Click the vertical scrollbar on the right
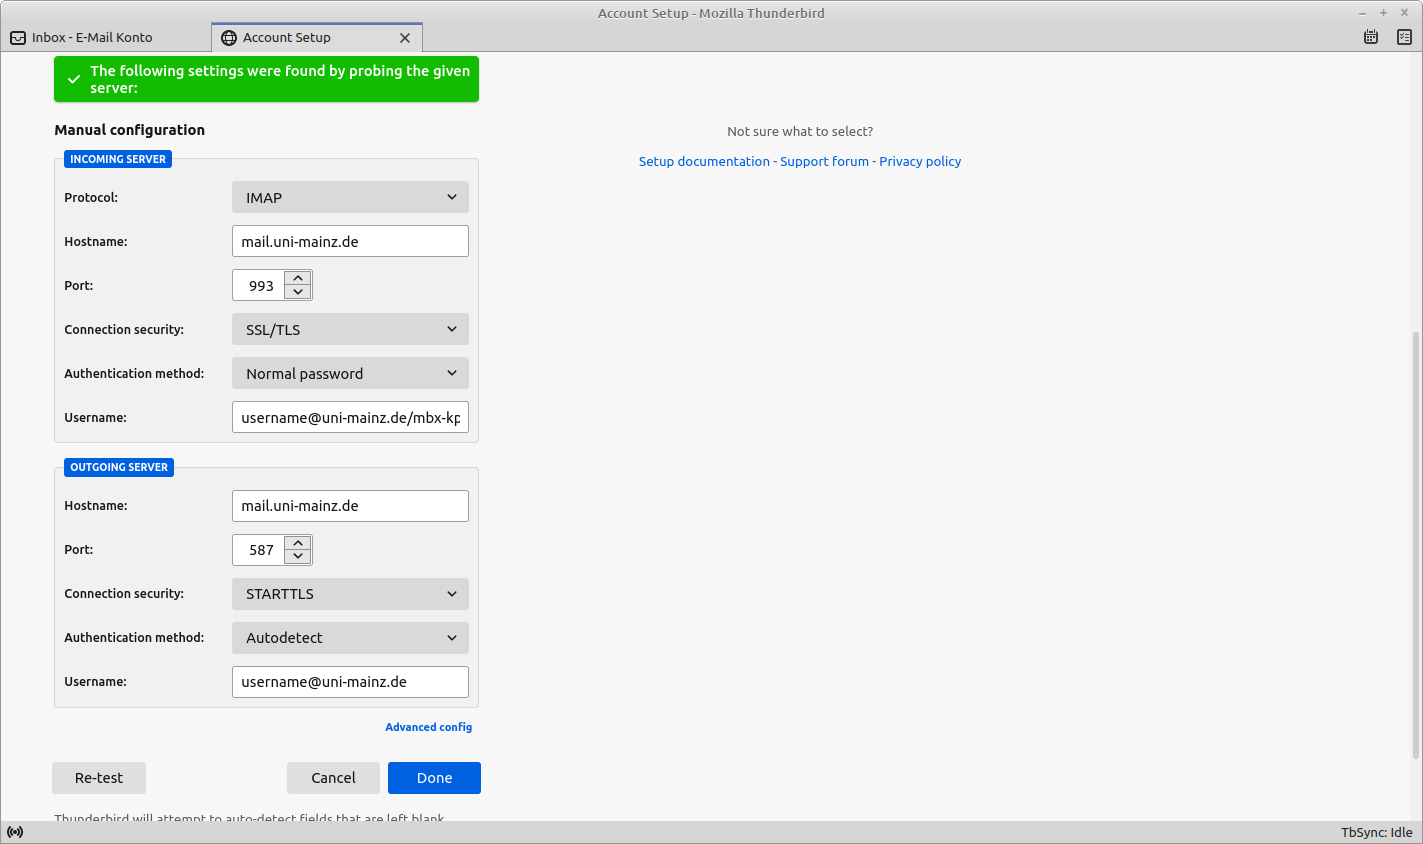 [1416, 545]
